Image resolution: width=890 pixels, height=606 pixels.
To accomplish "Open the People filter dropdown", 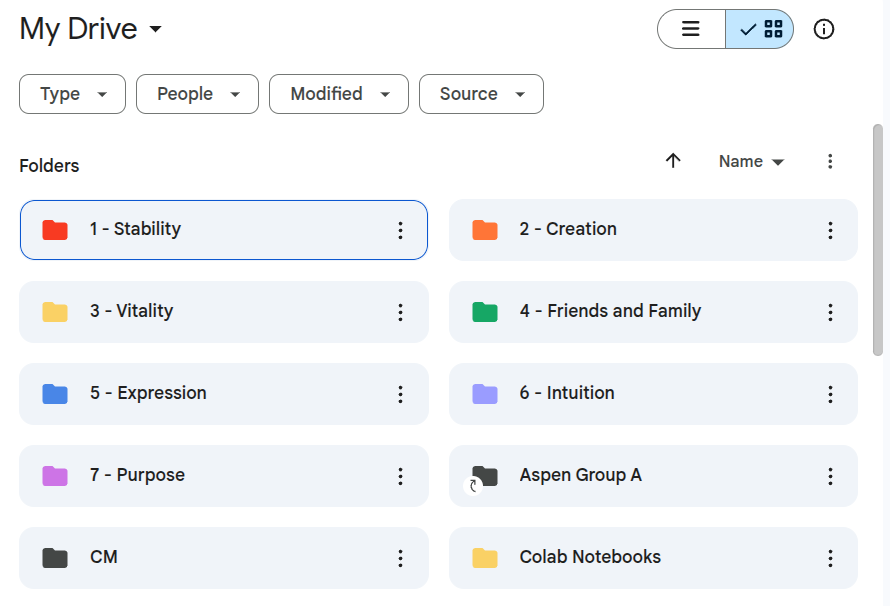I will click(x=197, y=94).
